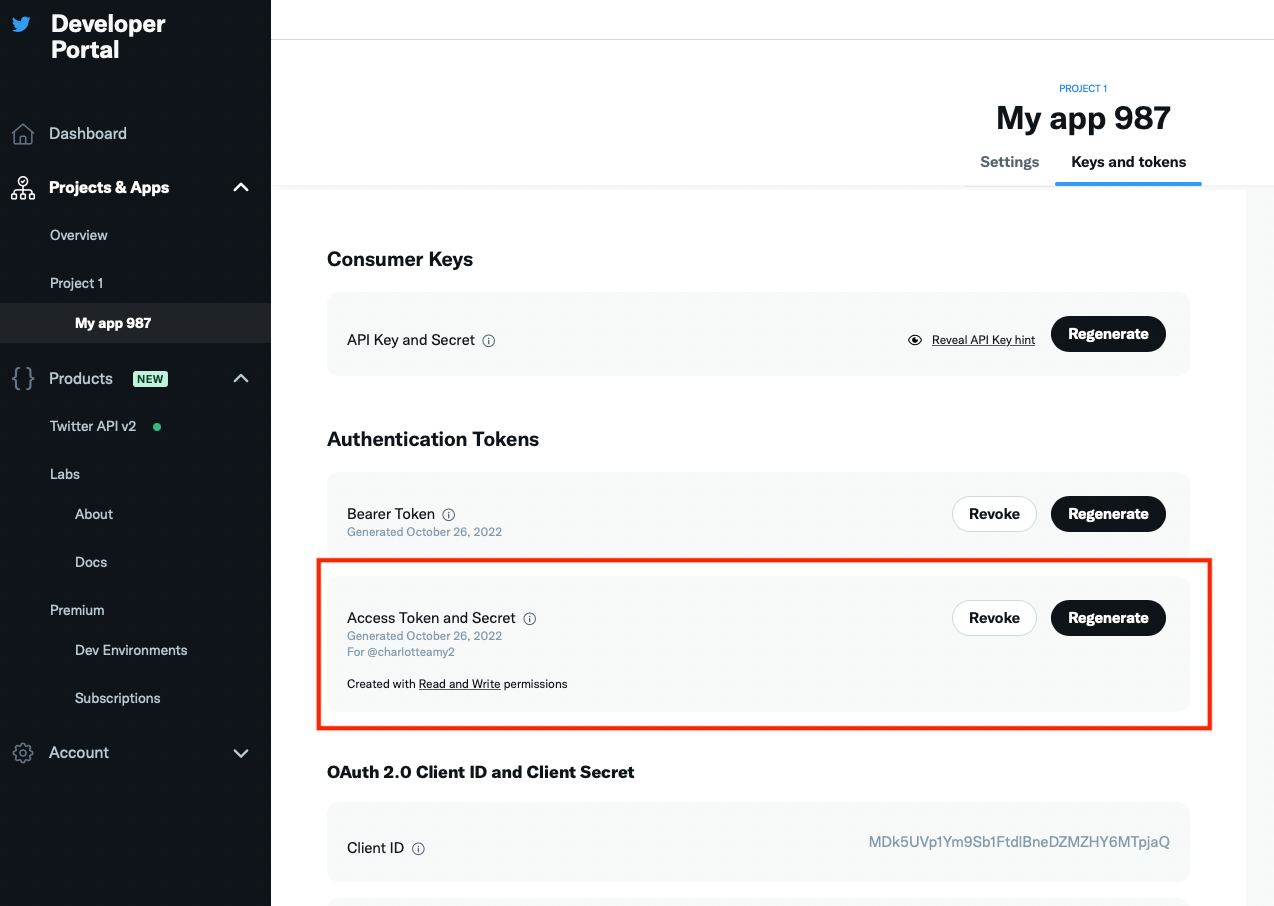Image resolution: width=1274 pixels, height=906 pixels.
Task: Select the Keys and tokens tab
Action: pos(1128,162)
